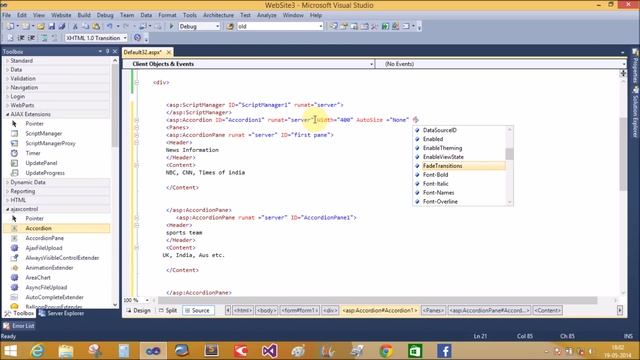This screenshot has height=360, width=640.
Task: Select UpdatePanel in the Toolbox
Action: [x=41, y=163]
